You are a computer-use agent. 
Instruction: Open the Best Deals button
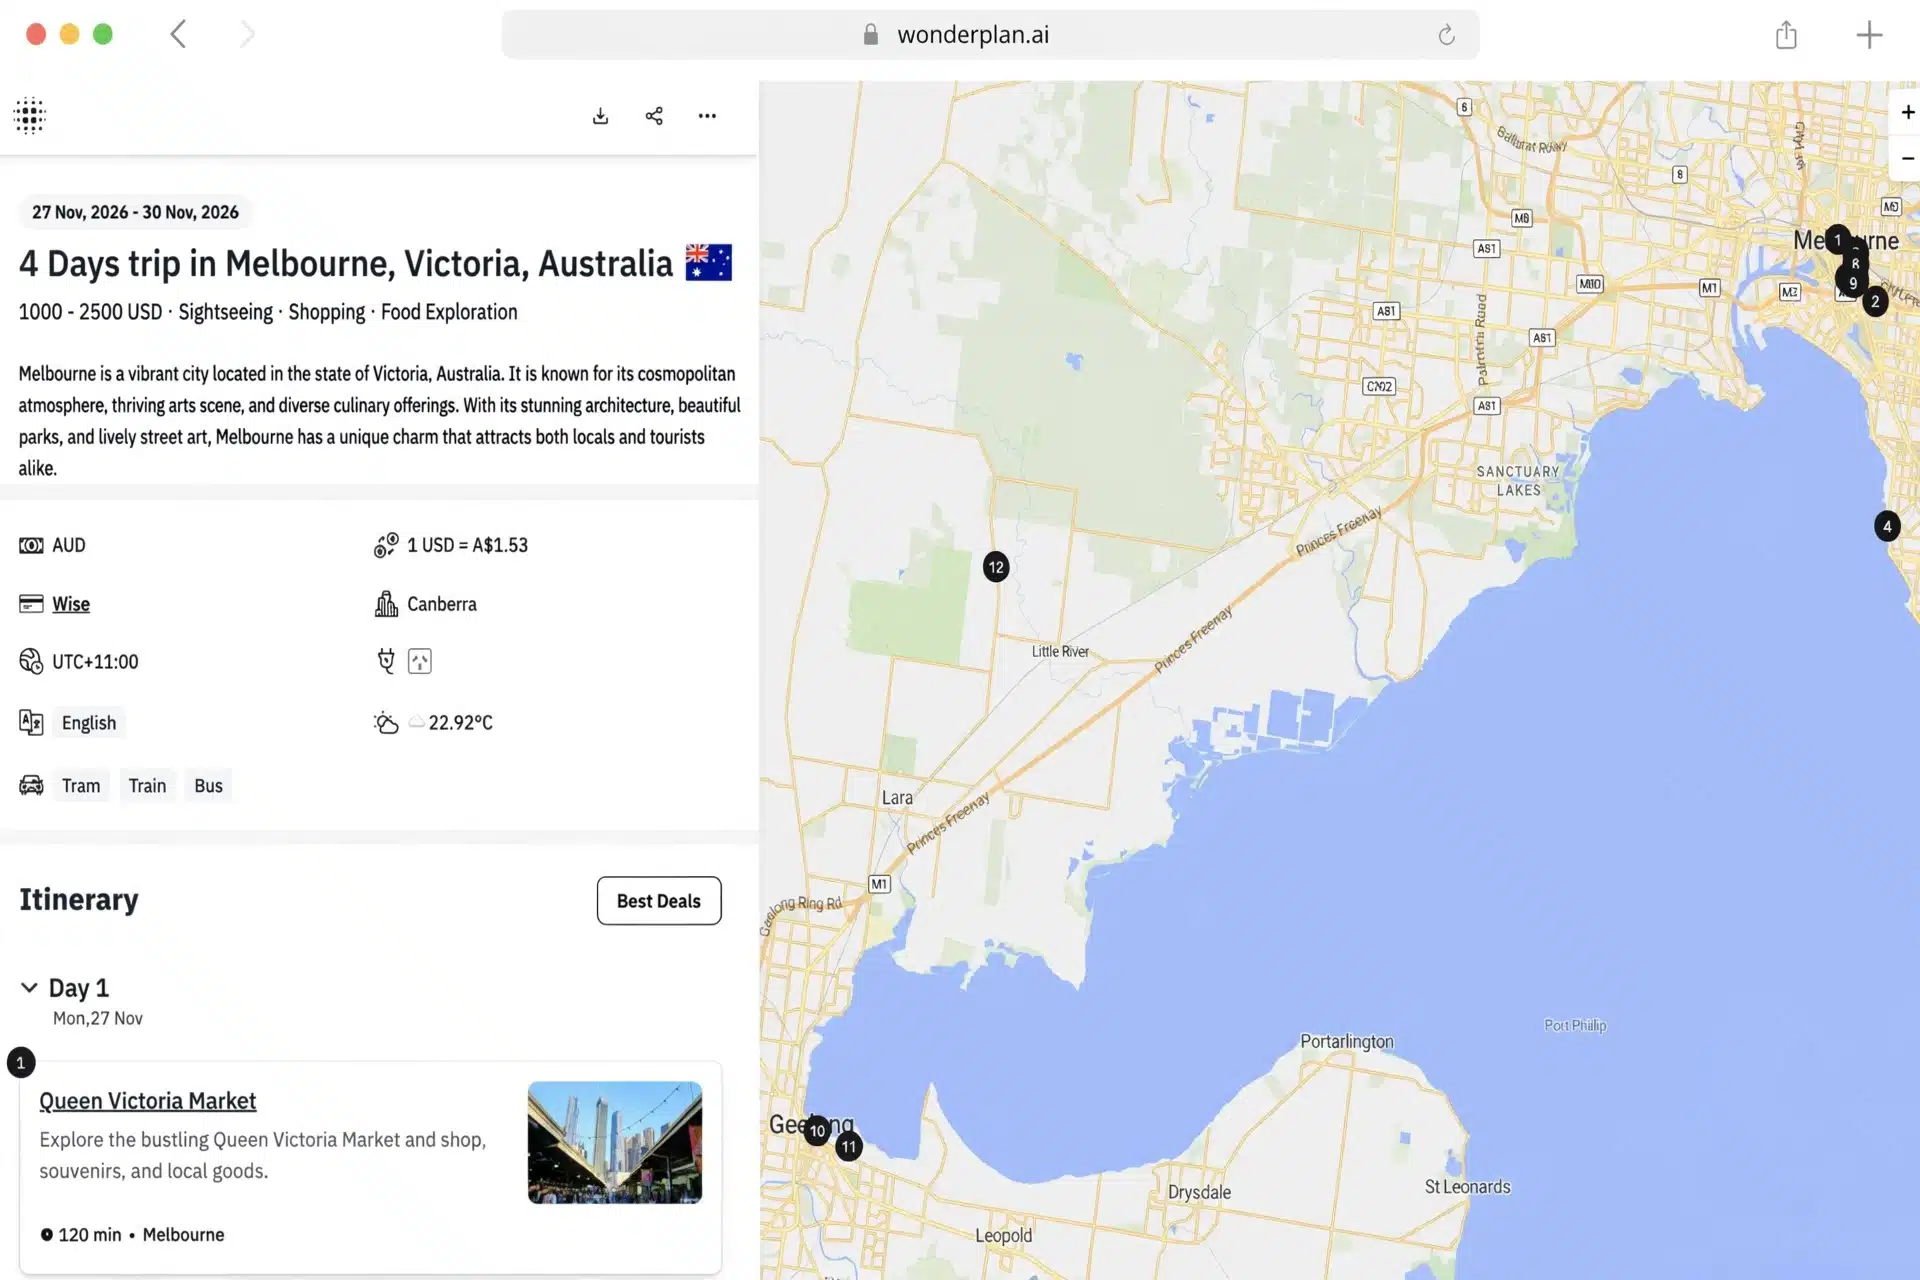(x=659, y=901)
